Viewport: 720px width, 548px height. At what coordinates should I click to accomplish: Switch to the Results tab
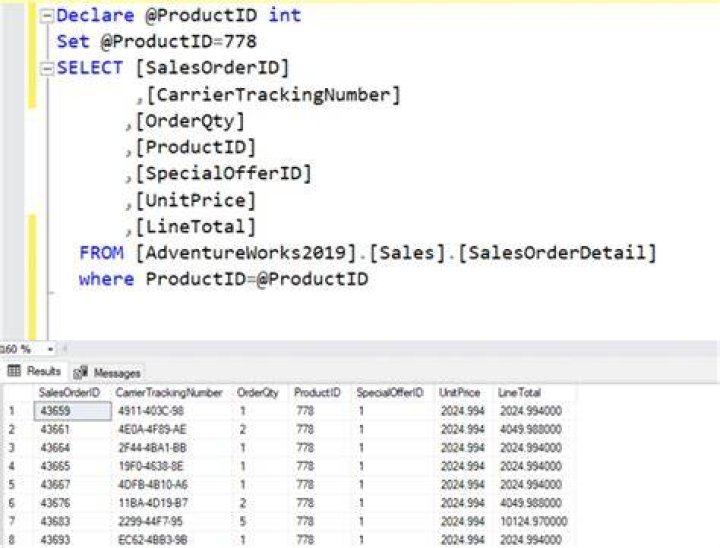(34, 371)
